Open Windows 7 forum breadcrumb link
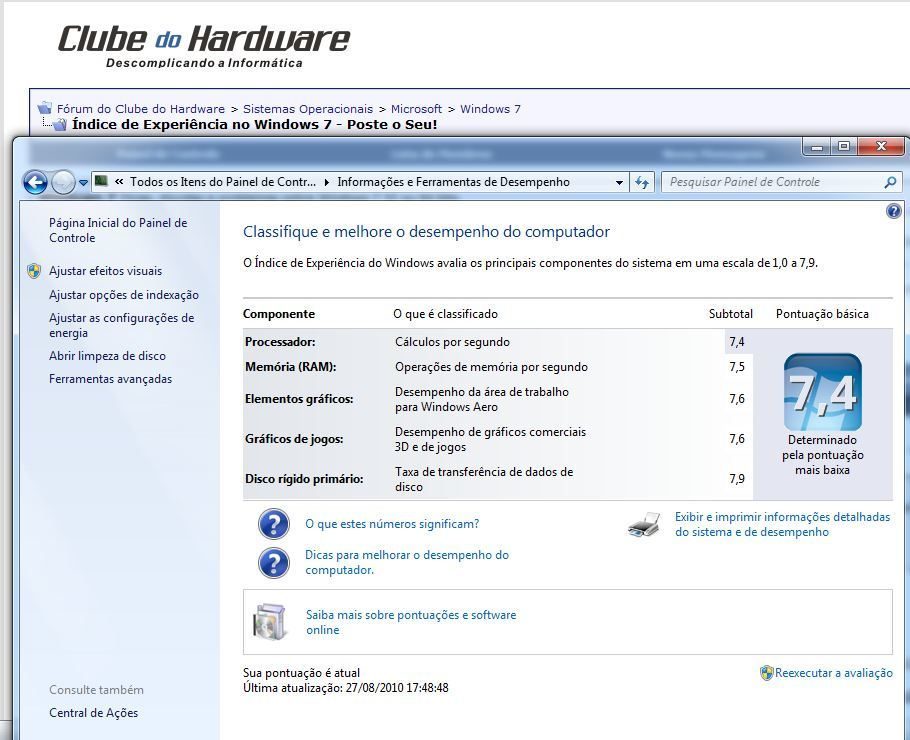The width and height of the screenshot is (910, 740). click(490, 109)
